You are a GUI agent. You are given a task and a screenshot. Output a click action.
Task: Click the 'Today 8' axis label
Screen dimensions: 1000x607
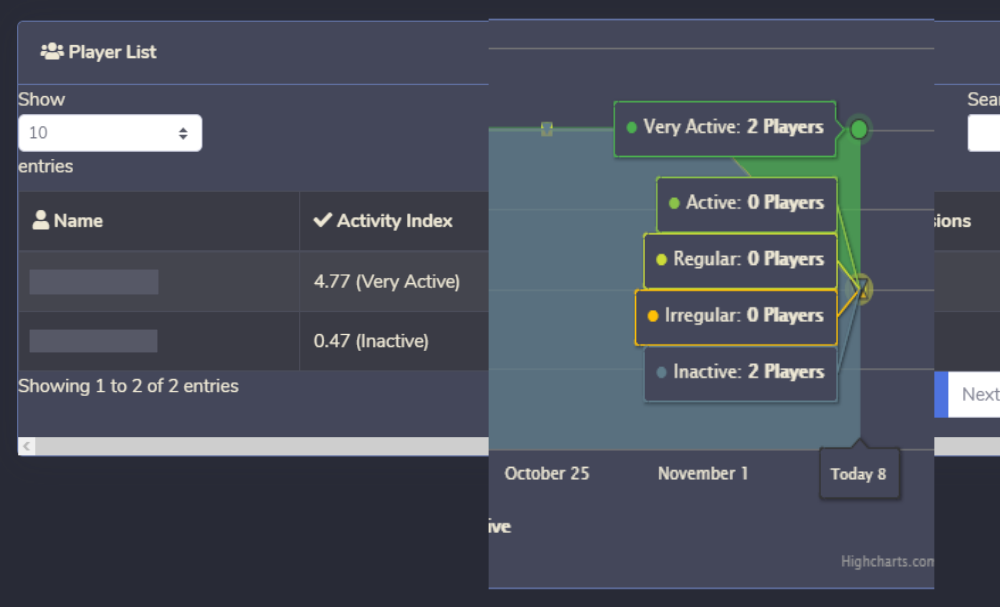click(x=859, y=473)
